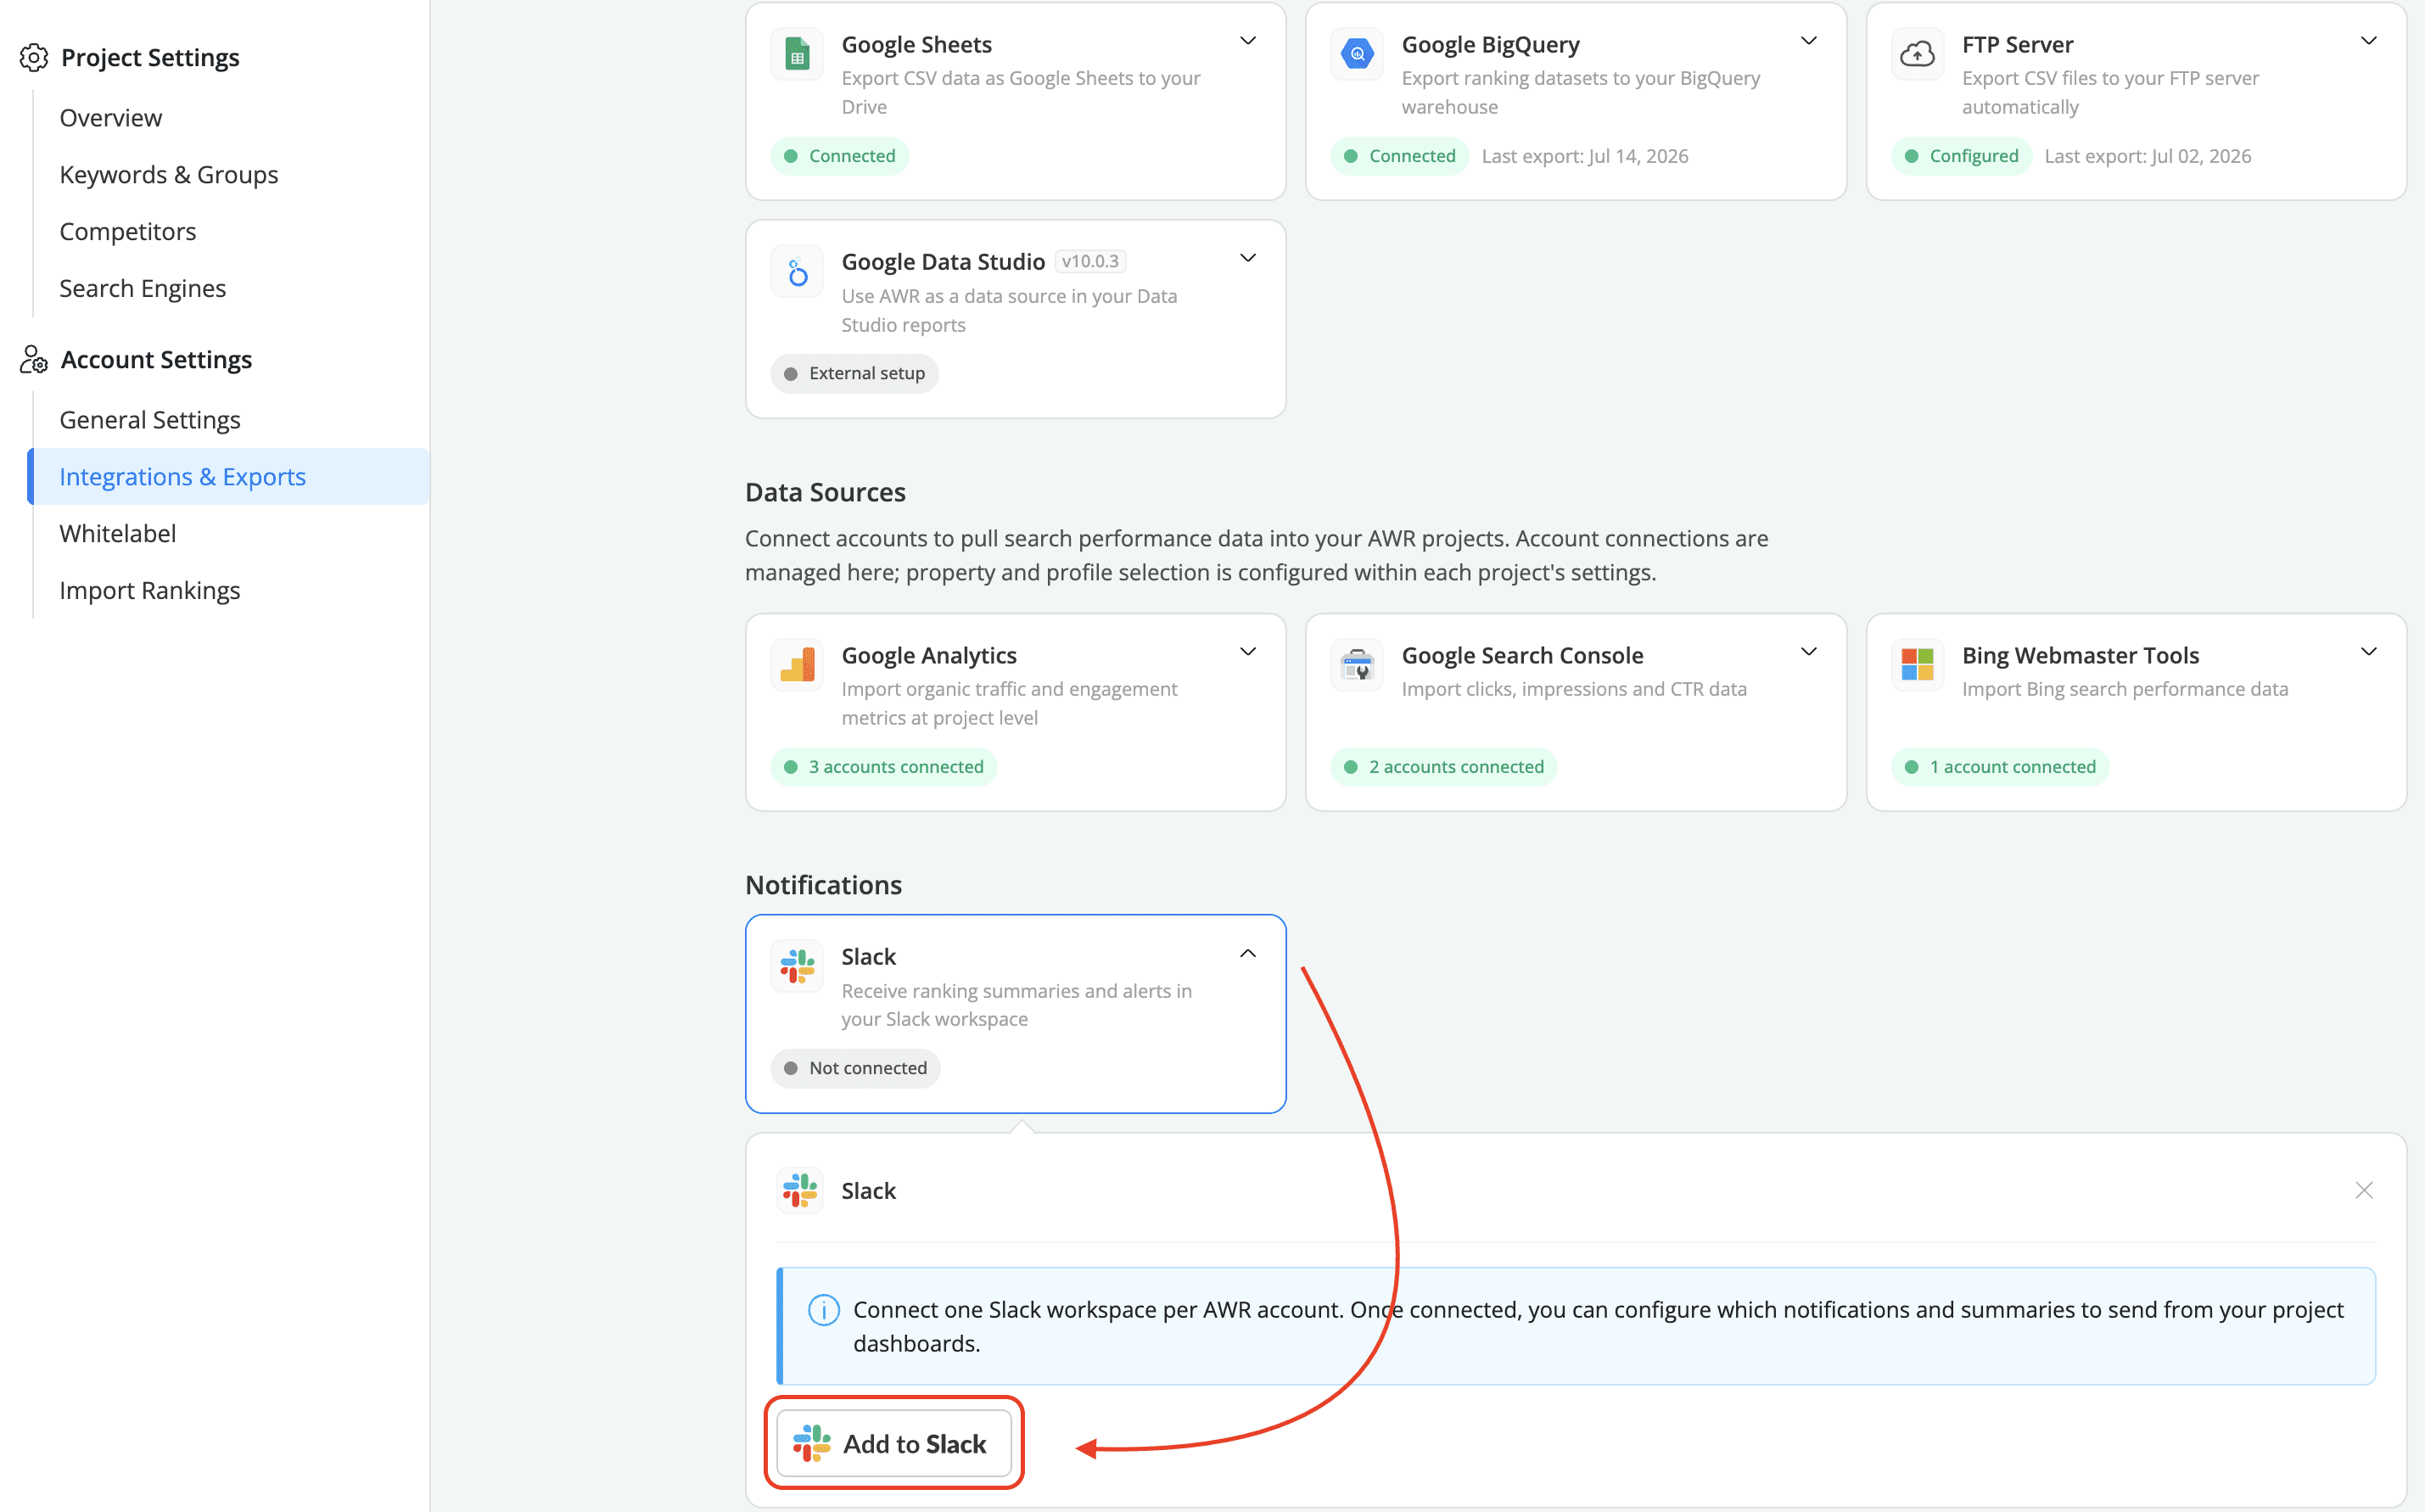Click the Data Sources section heading
The width and height of the screenshot is (2425, 1512).
click(x=825, y=492)
